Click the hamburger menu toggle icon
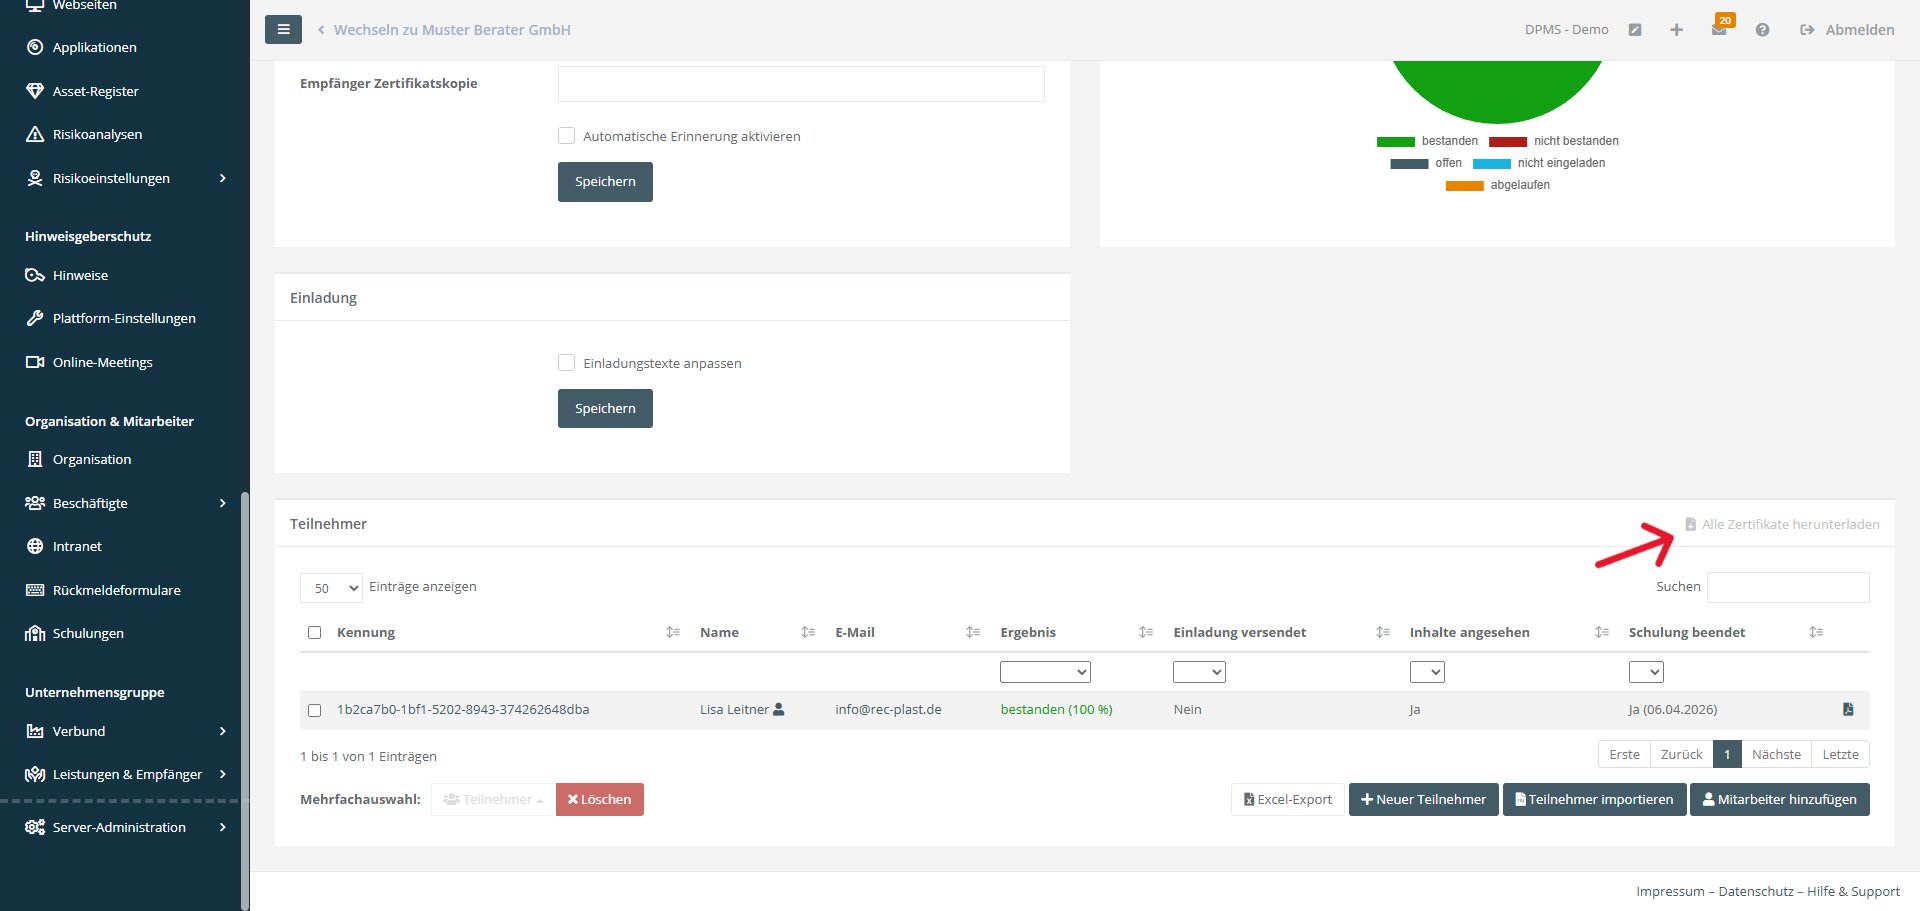 (x=283, y=30)
